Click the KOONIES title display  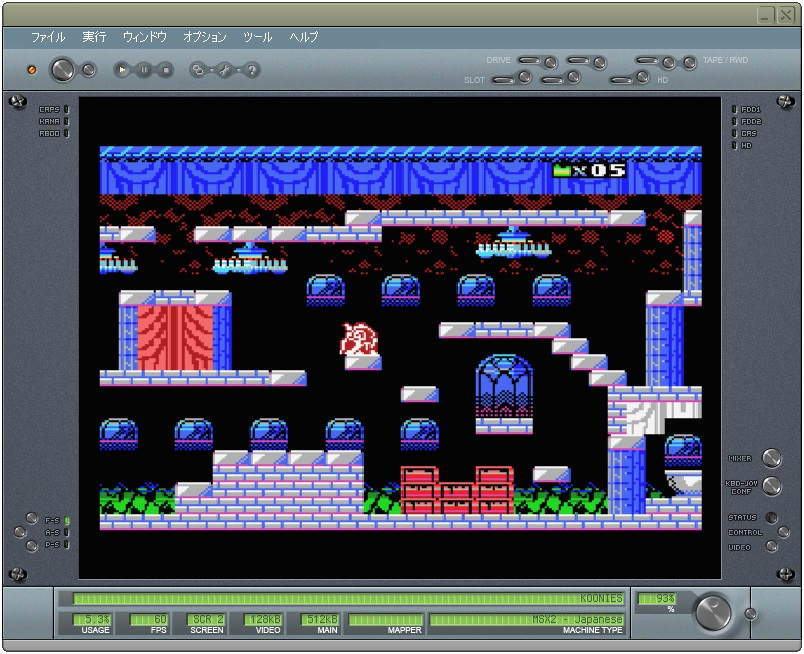[348, 598]
